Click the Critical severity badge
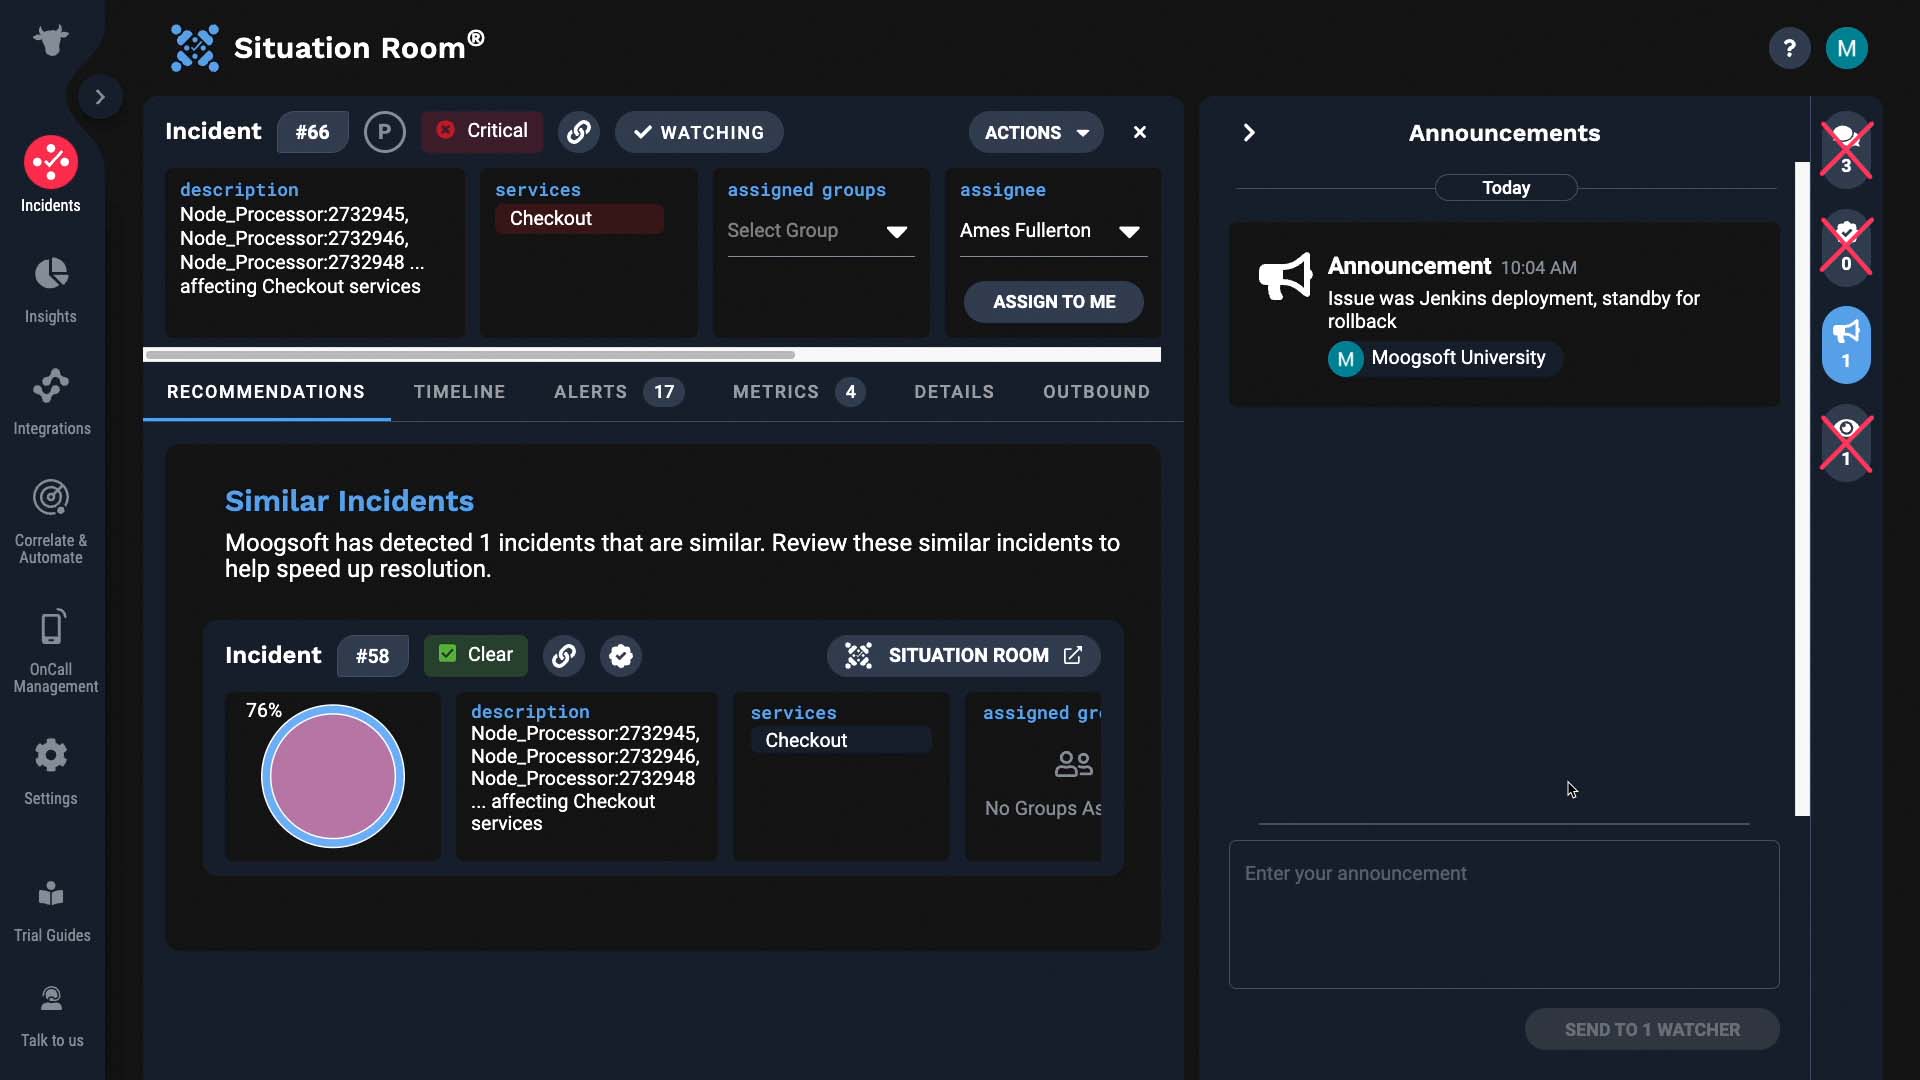 pyautogui.click(x=482, y=132)
